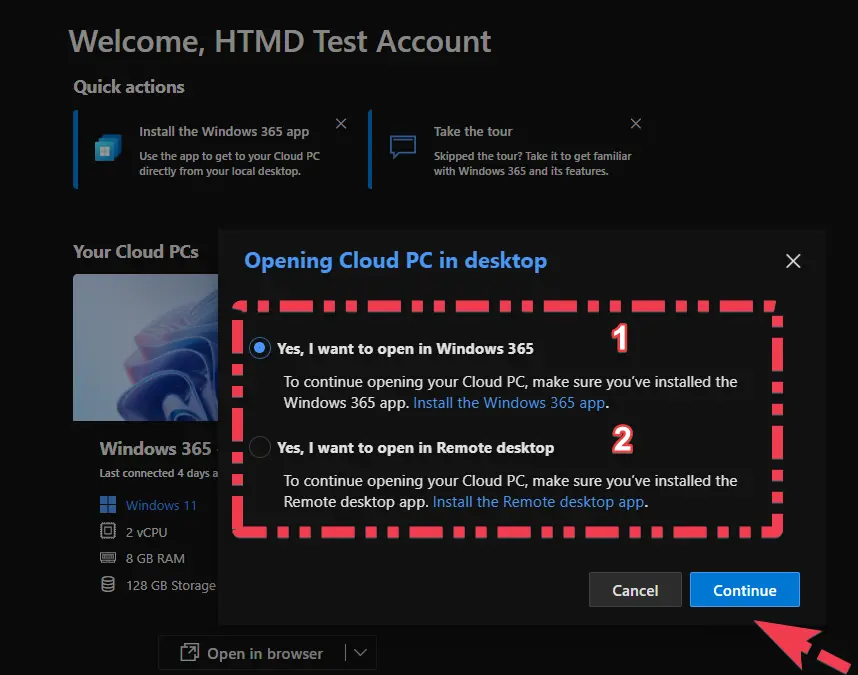This screenshot has height=675, width=858.
Task: Click the Opening Cloud PC in desktop title
Action: 395,261
